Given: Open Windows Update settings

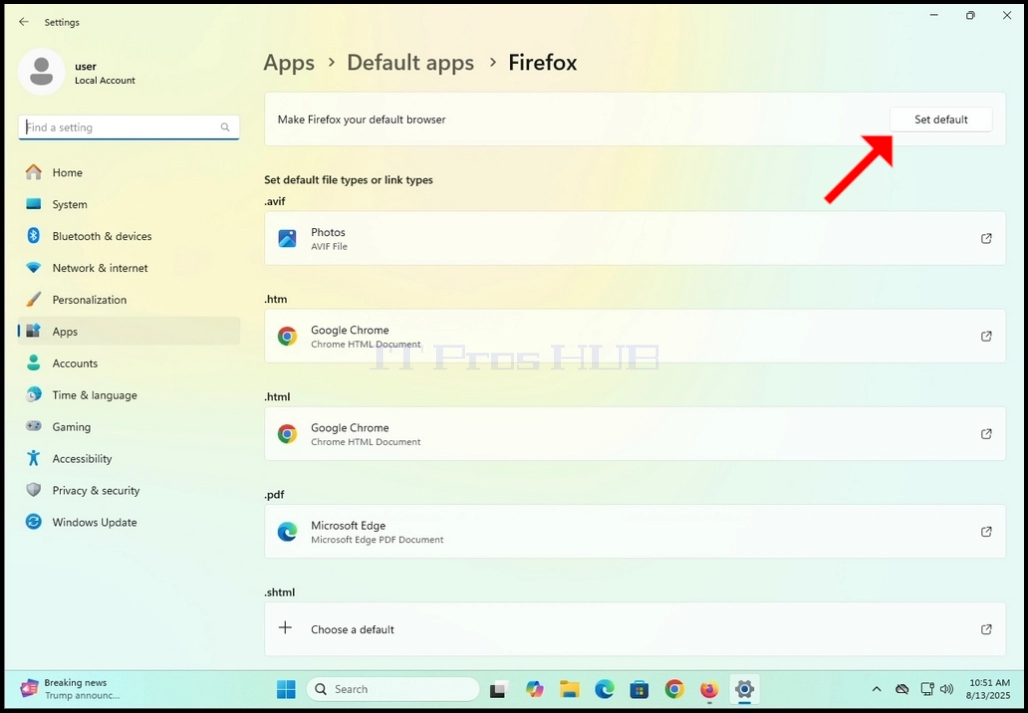Looking at the screenshot, I should [x=129, y=522].
